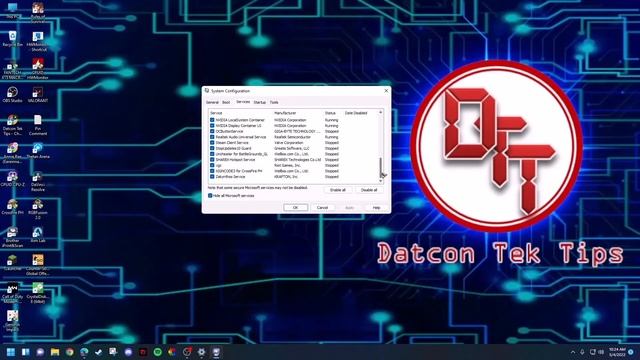The height and width of the screenshot is (360, 640).
Task: Open the OBS Studio desktop shortcut
Action: [13, 94]
